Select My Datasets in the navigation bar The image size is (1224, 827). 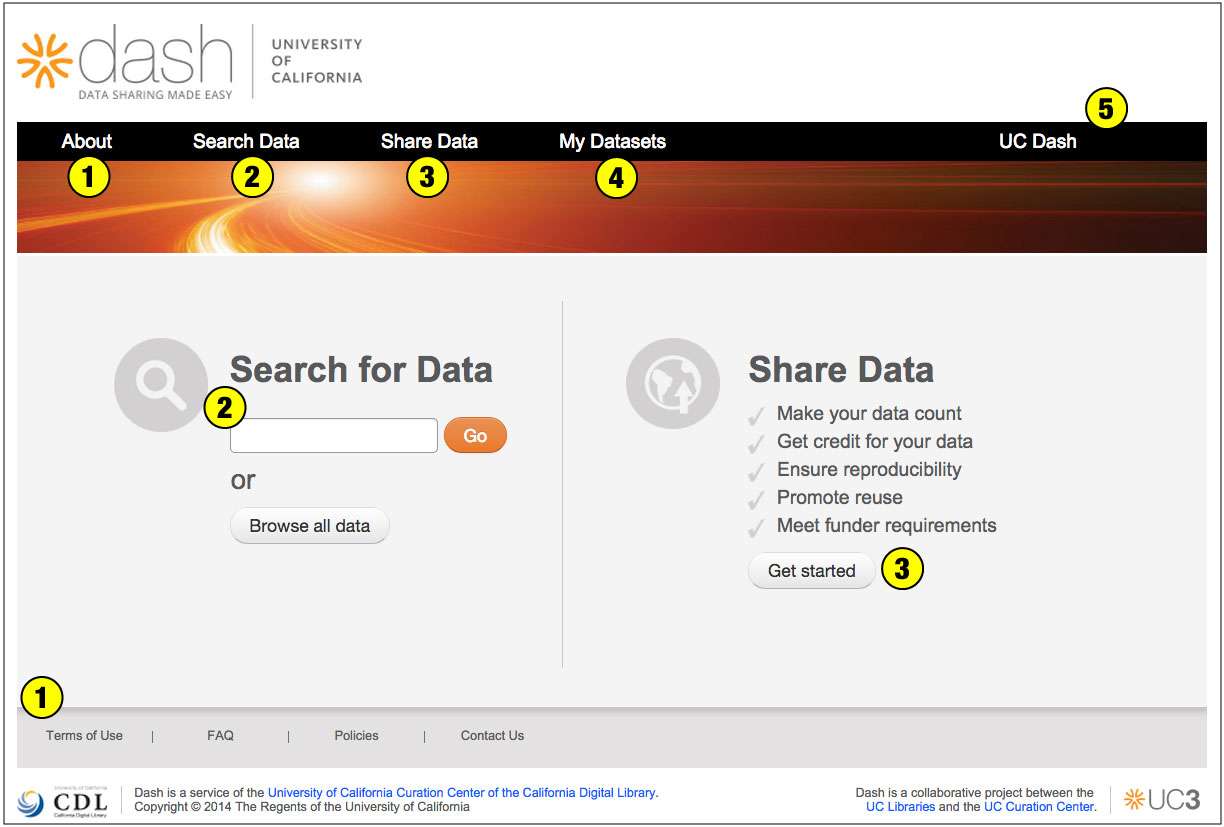(612, 141)
